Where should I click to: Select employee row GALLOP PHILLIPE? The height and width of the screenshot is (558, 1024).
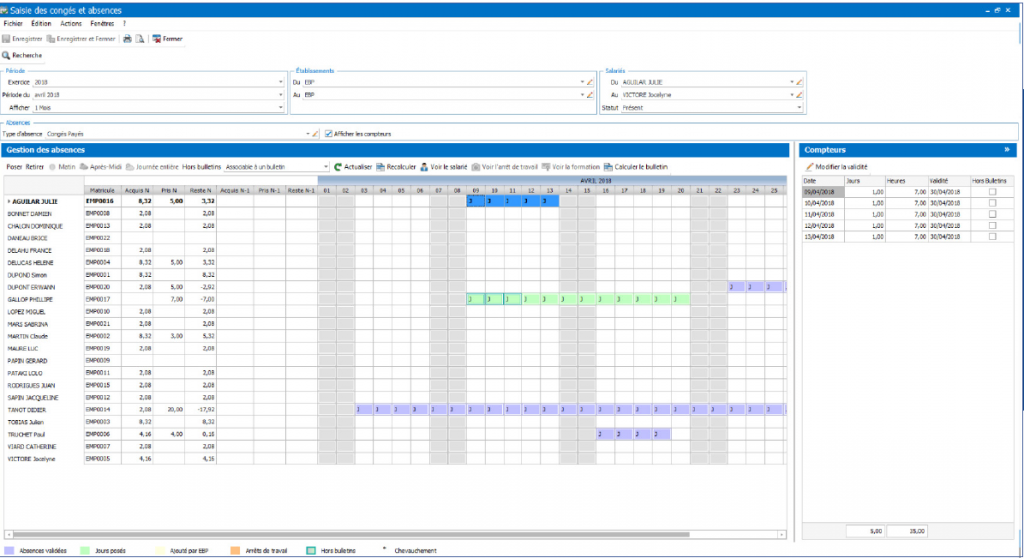point(395,299)
